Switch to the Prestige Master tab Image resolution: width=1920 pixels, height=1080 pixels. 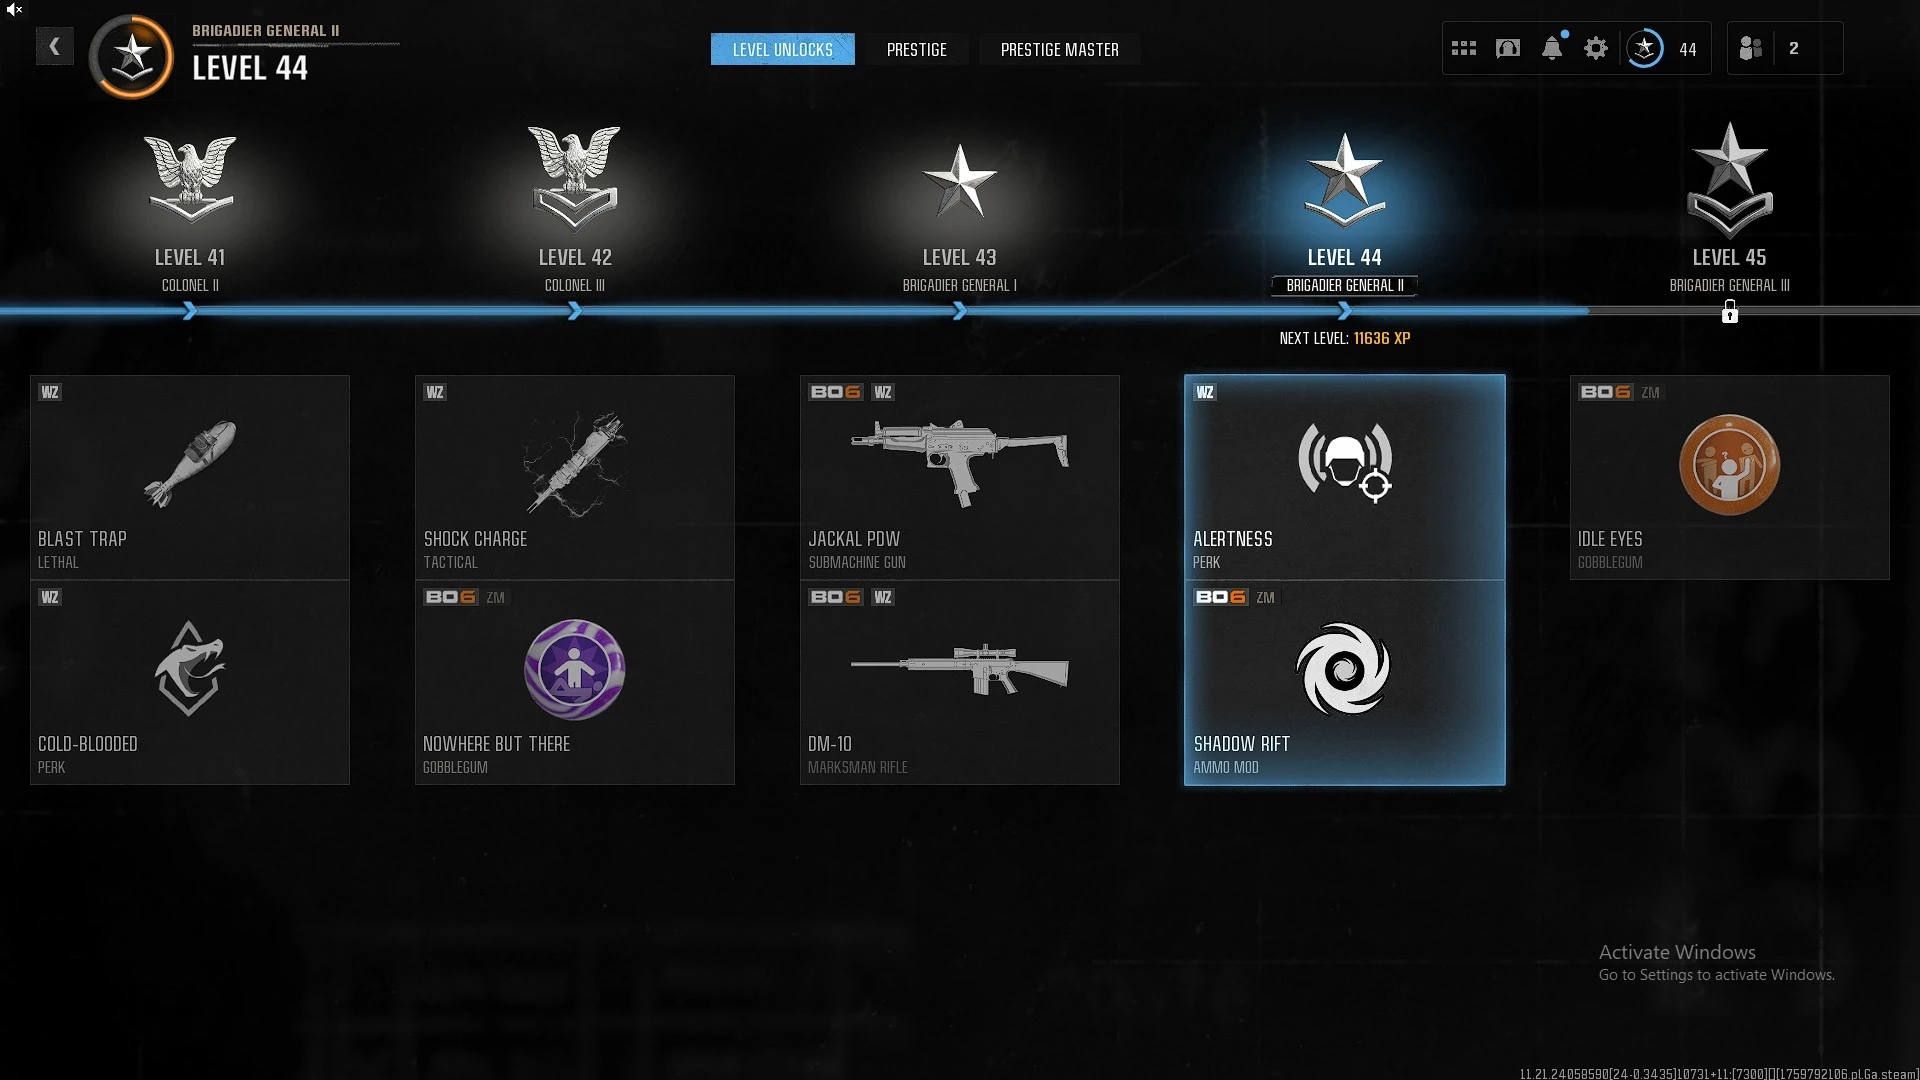pos(1060,49)
